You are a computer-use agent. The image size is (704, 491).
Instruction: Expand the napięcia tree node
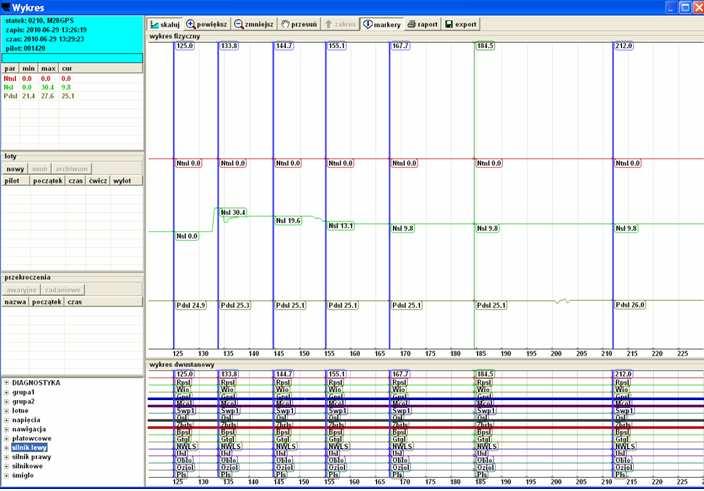pyautogui.click(x=7, y=420)
